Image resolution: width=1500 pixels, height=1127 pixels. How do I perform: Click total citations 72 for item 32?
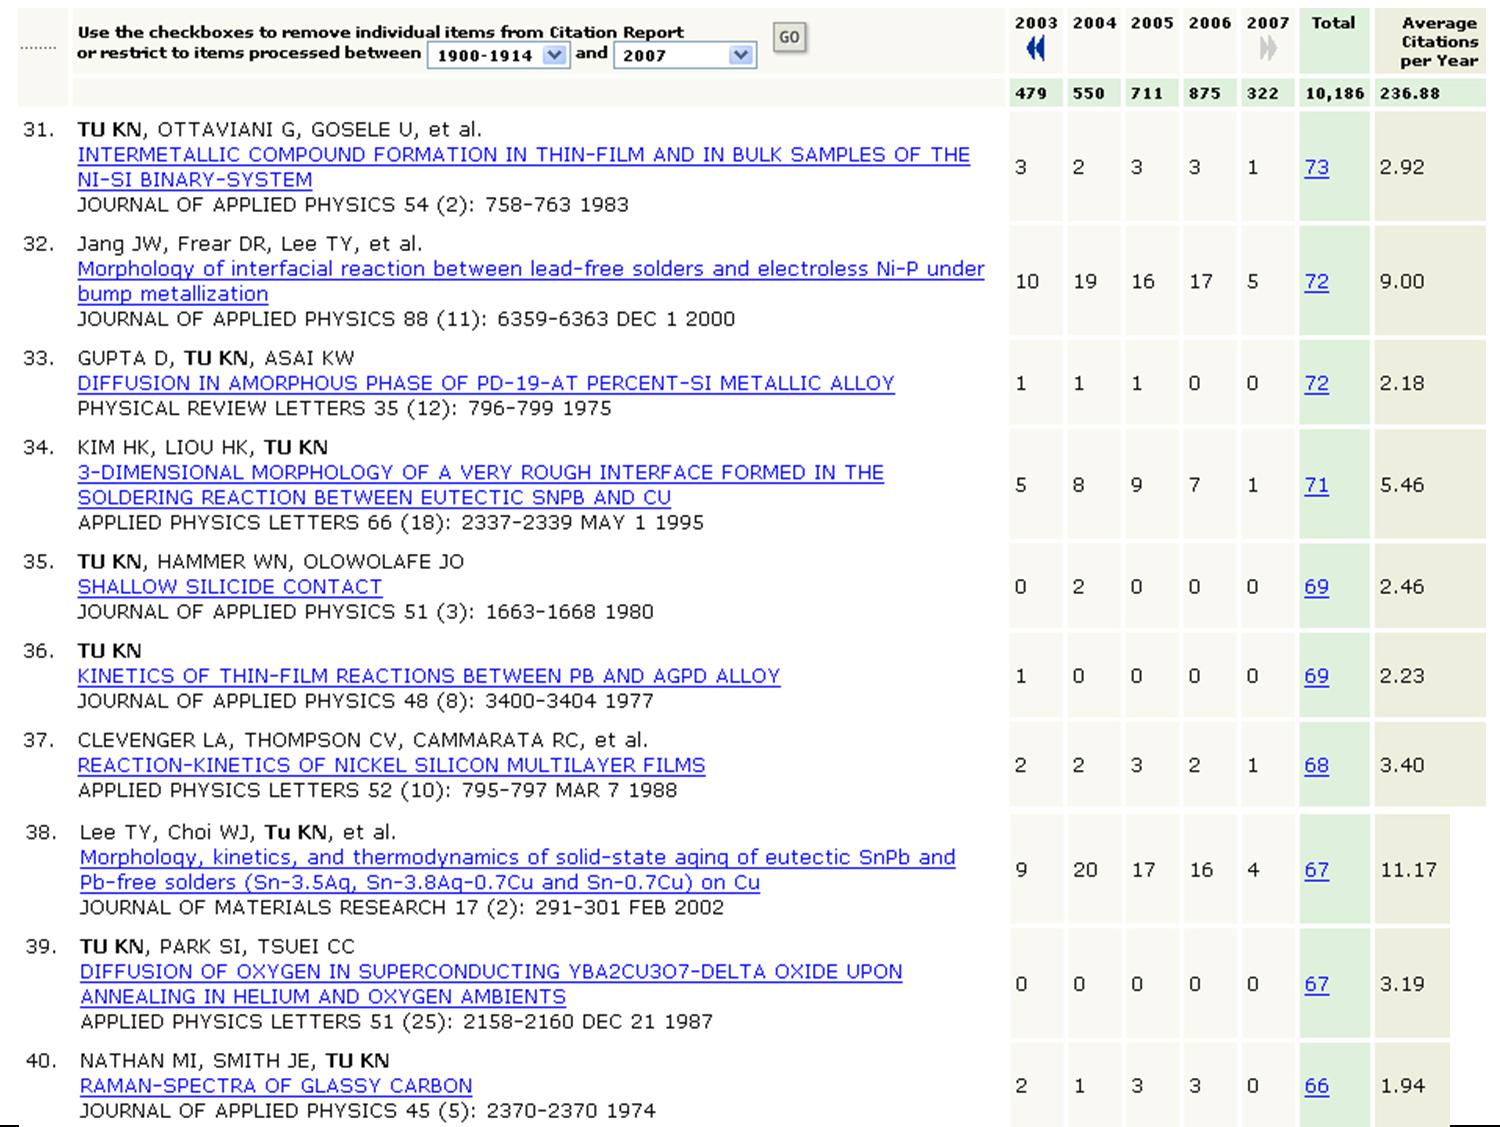click(1316, 281)
